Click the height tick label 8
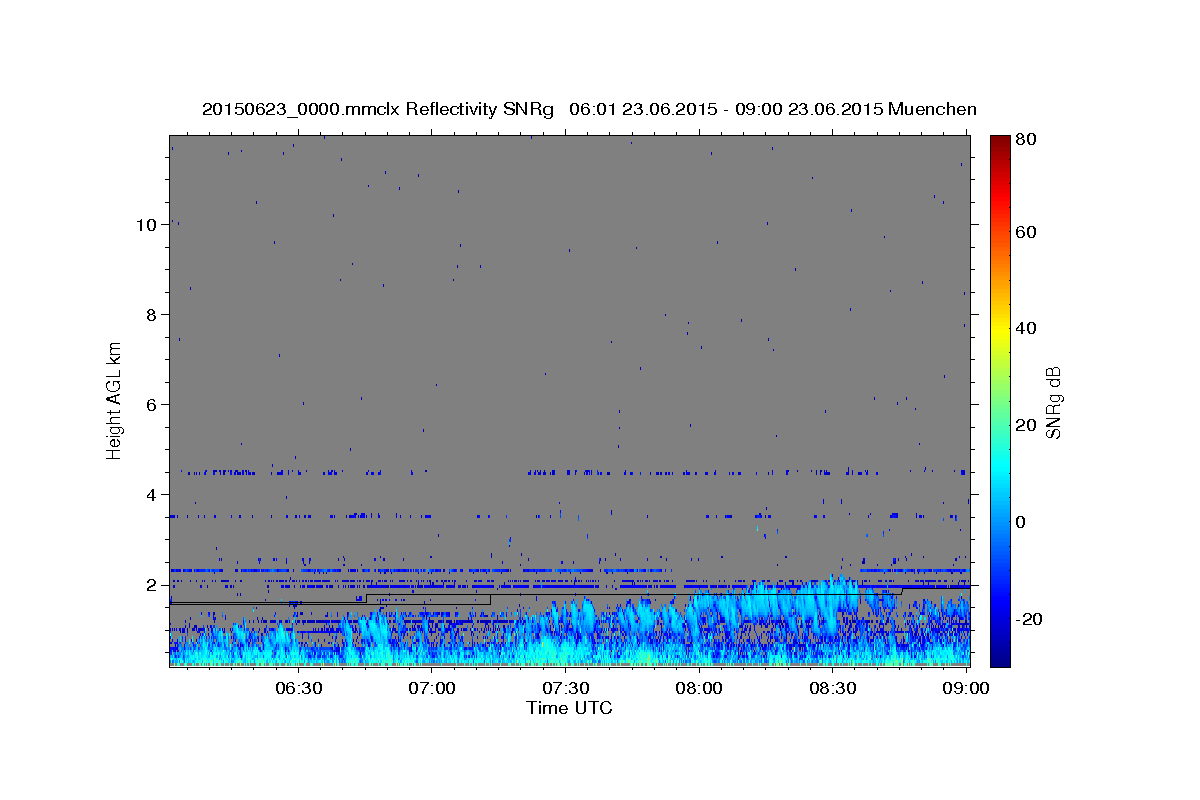 151,314
